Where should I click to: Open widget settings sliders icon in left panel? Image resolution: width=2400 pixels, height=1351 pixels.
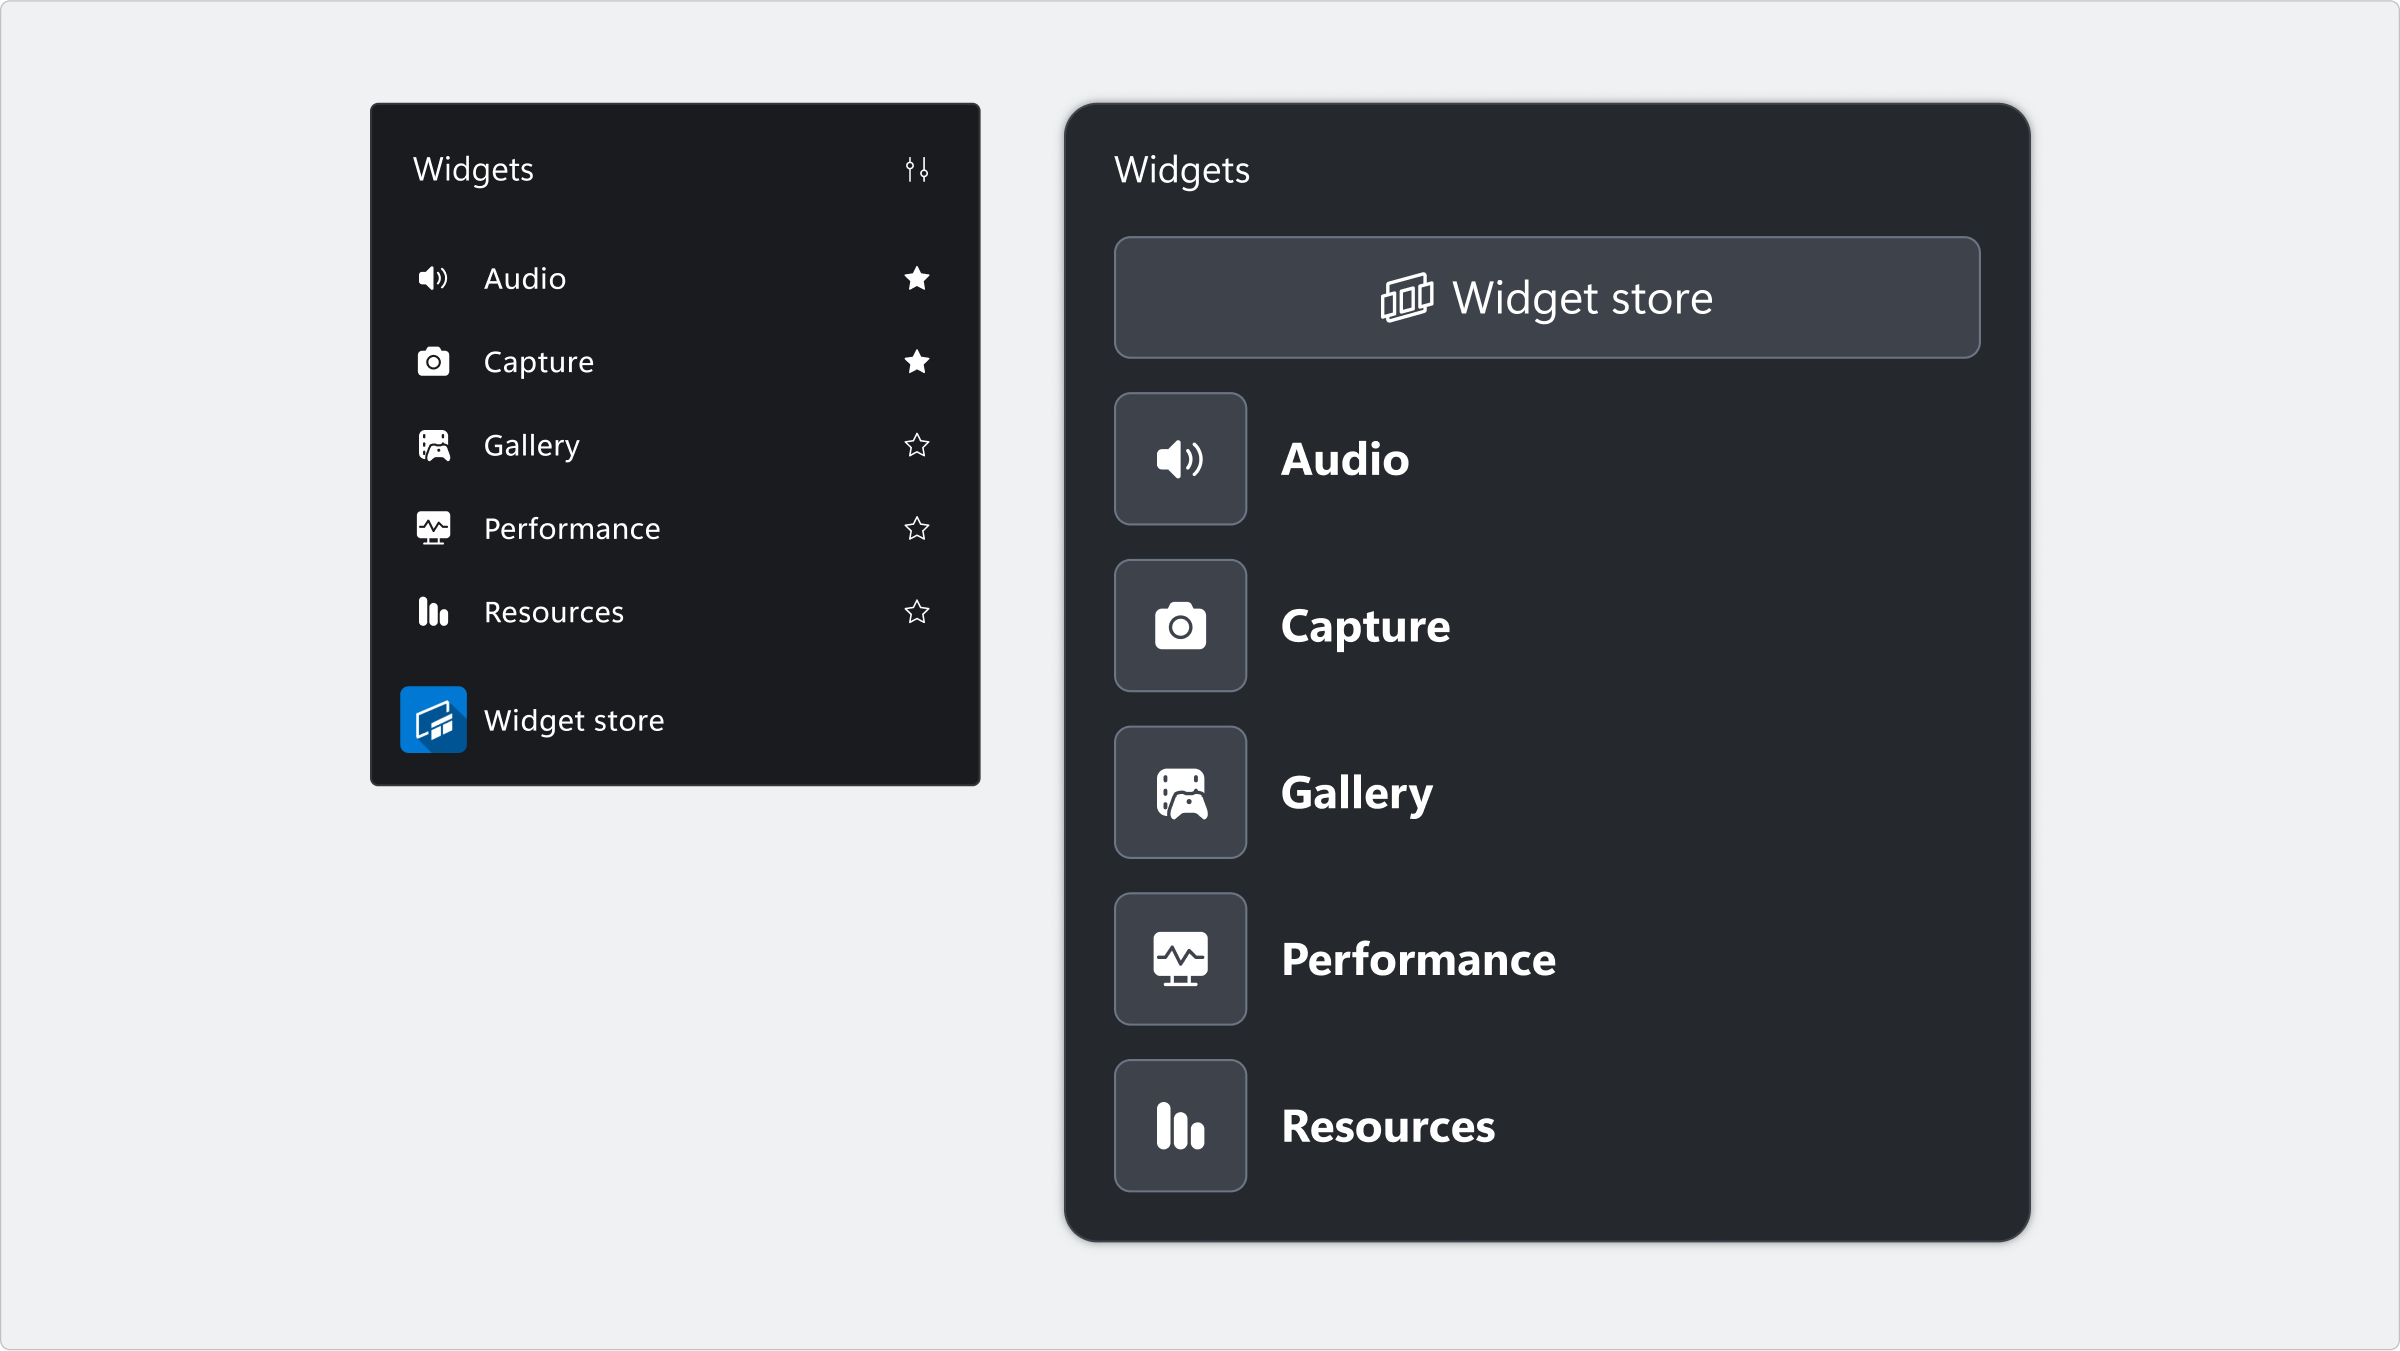coord(917,169)
